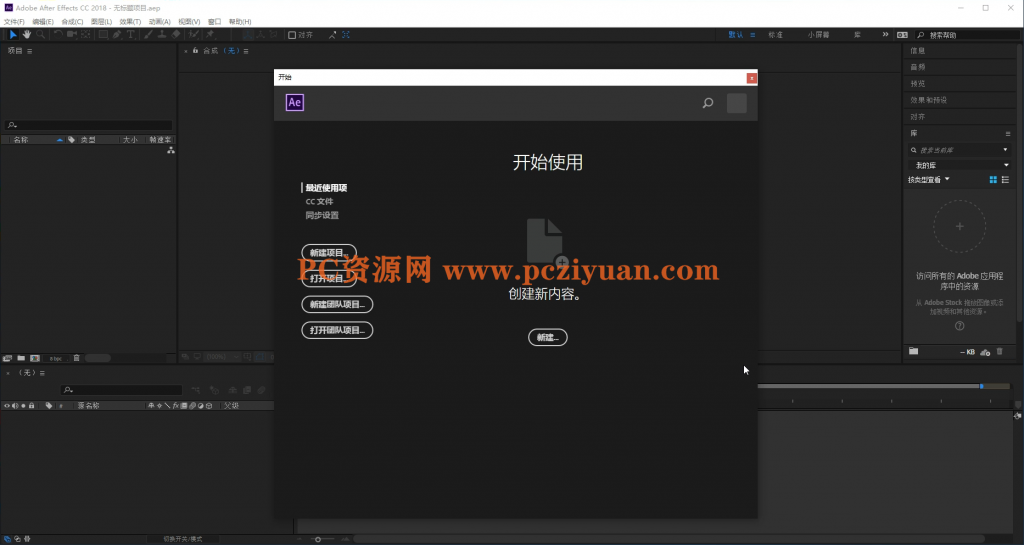Click the timeline work area bar

[x=871, y=386]
